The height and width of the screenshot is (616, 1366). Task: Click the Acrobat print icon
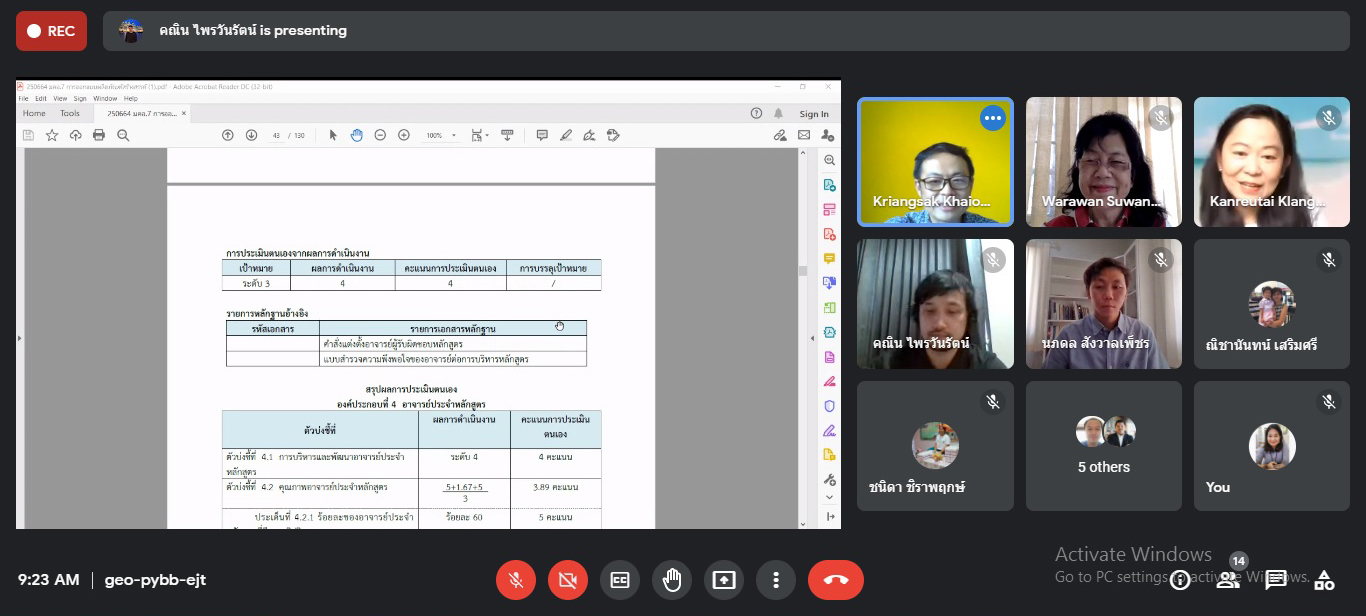click(x=99, y=135)
